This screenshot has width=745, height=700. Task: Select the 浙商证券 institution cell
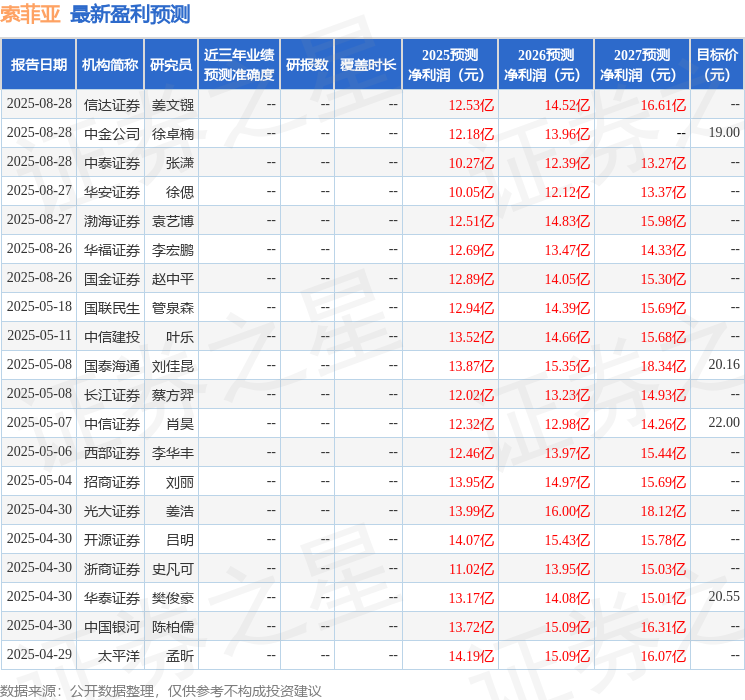click(112, 569)
